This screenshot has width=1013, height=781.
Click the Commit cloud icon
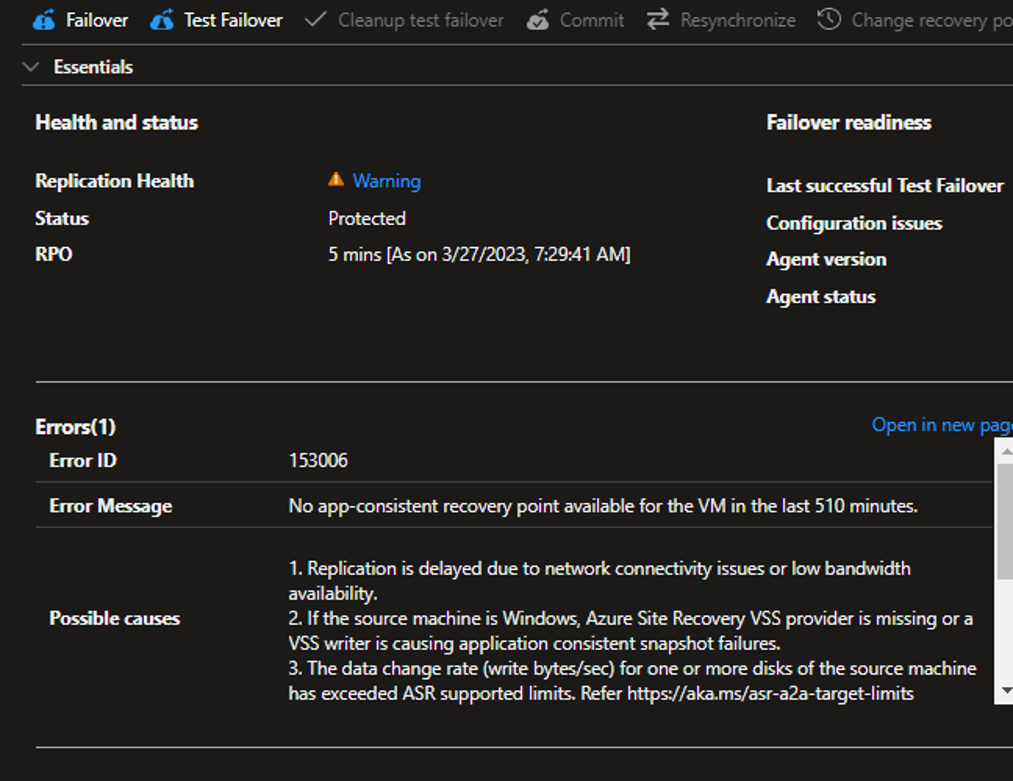tap(538, 21)
